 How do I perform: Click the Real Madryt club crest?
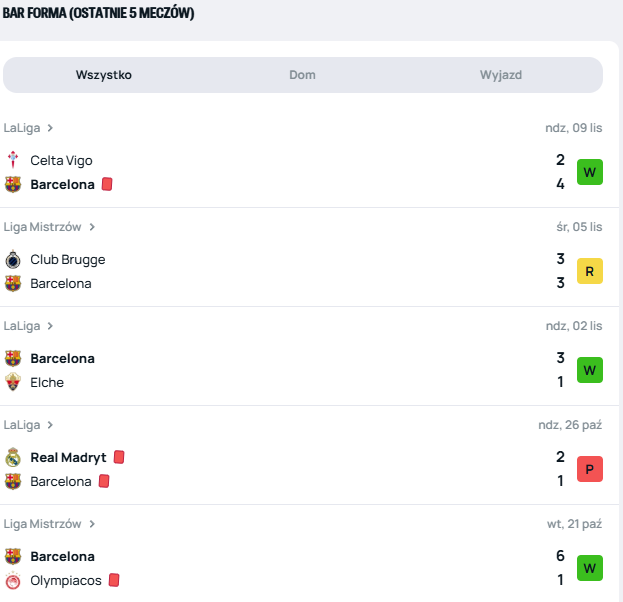[13, 457]
